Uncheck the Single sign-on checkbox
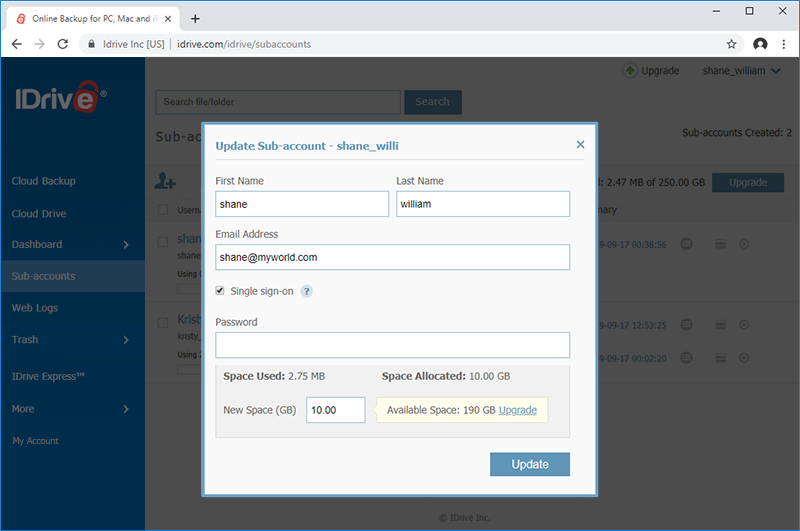Screen dimensions: 800x531 [220, 291]
